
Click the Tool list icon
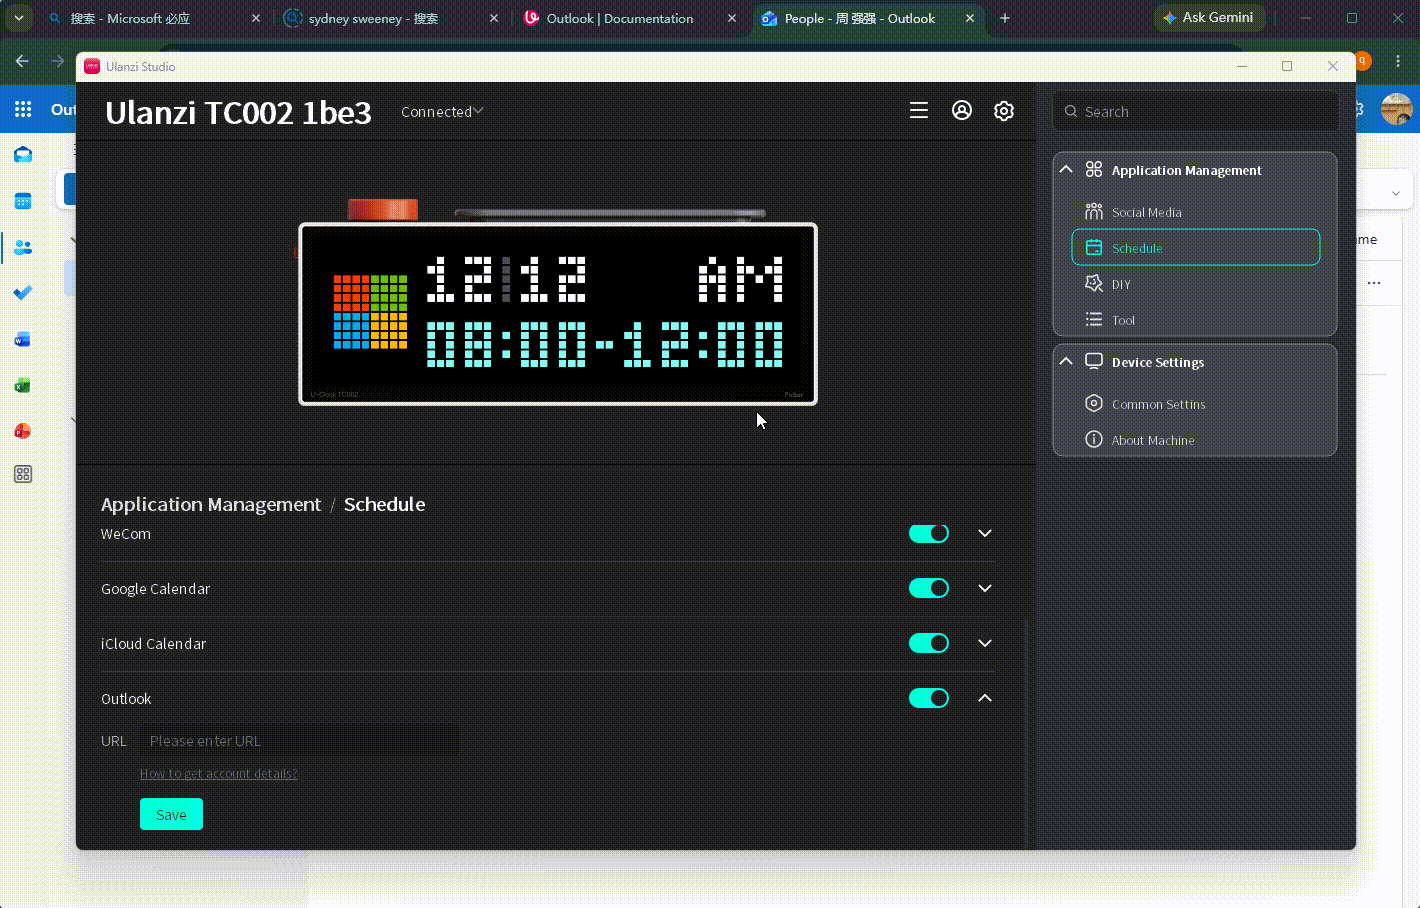(x=1094, y=320)
